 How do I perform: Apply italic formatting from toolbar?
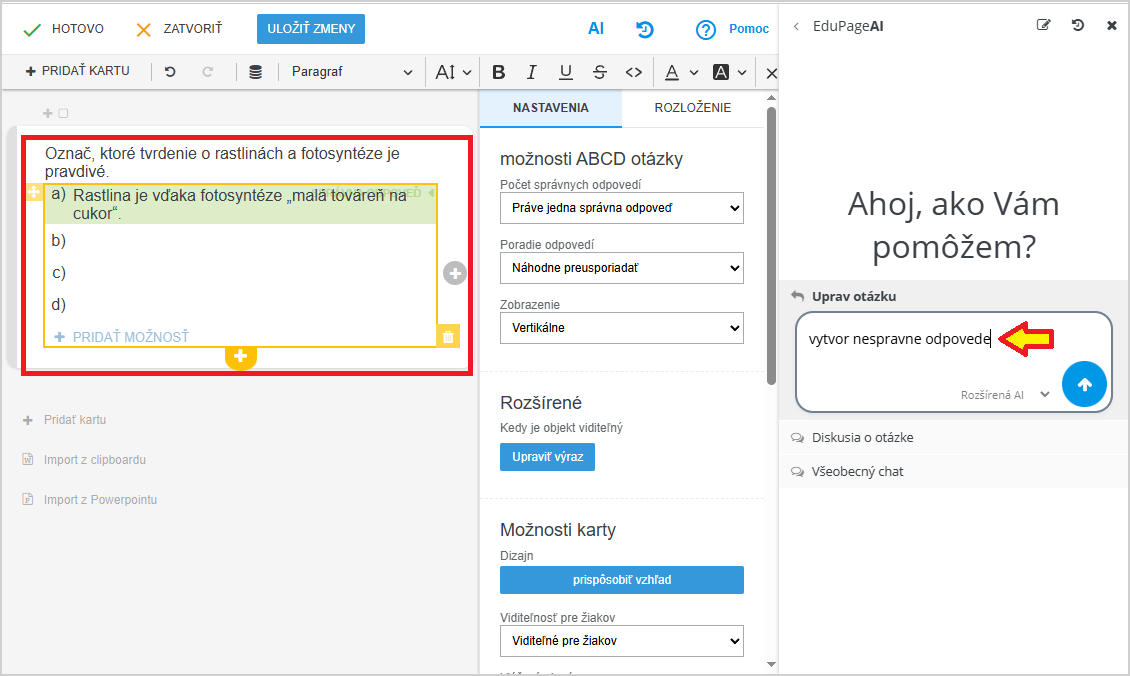coord(532,72)
